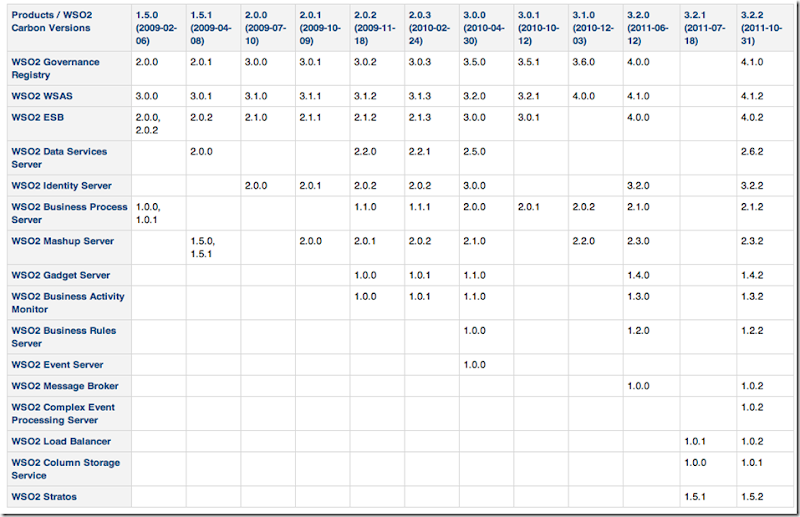The width and height of the screenshot is (800, 517).
Task: Click Complex Event Processing Server value 1.0.2
Action: click(x=752, y=407)
